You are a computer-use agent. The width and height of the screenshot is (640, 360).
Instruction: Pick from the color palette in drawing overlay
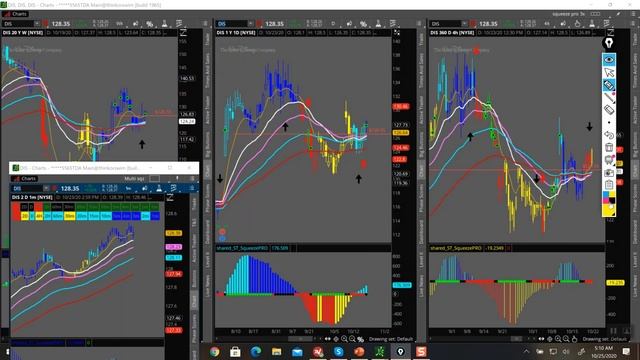click(609, 198)
